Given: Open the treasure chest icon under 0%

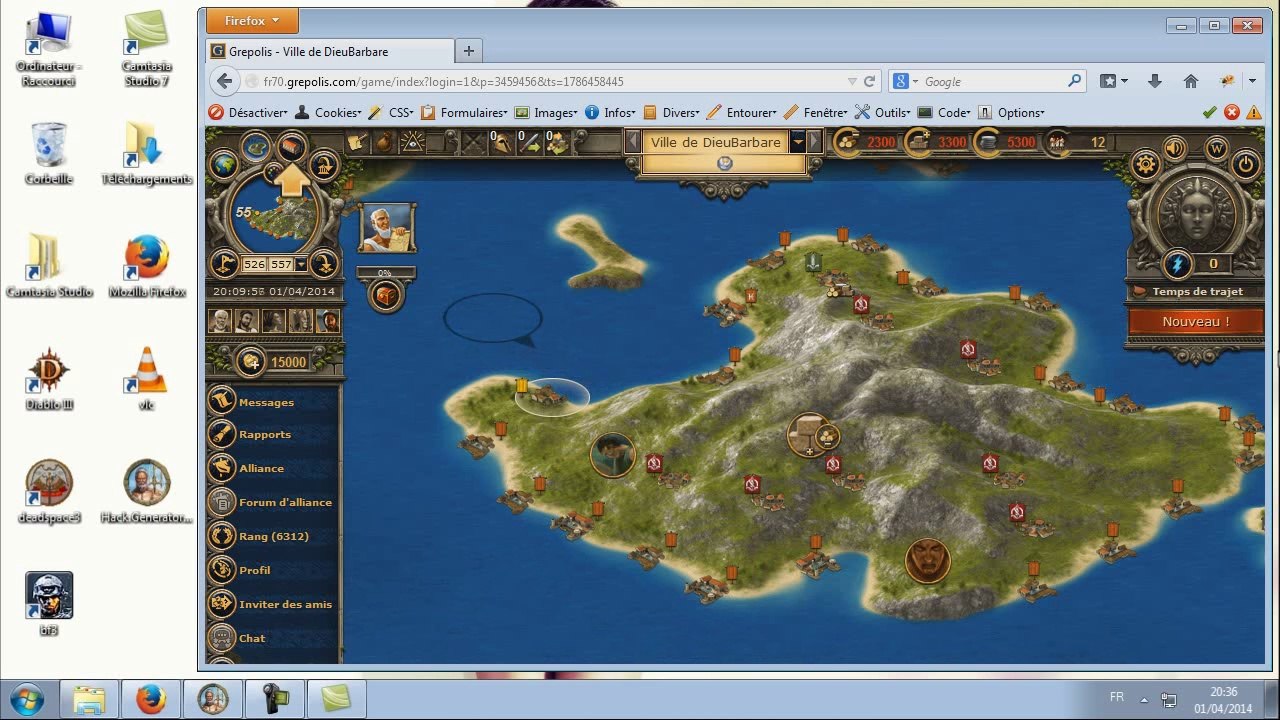Looking at the screenshot, I should point(386,295).
